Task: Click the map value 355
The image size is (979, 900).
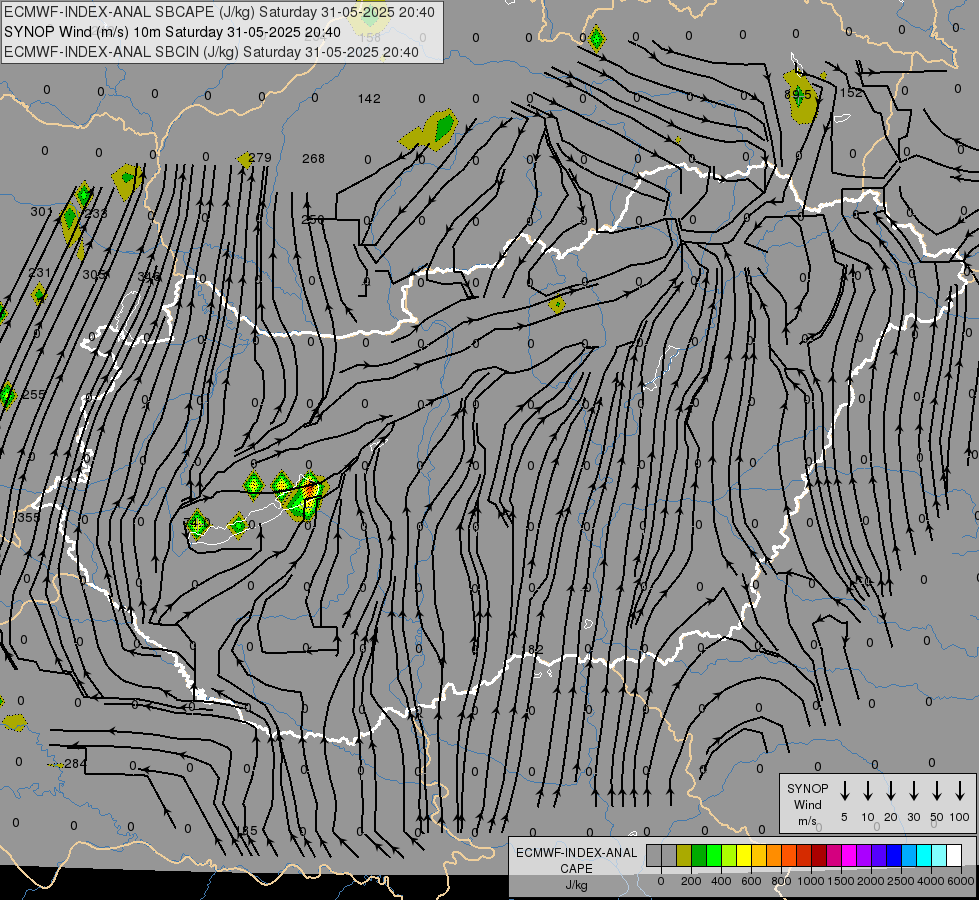Action: [x=29, y=518]
